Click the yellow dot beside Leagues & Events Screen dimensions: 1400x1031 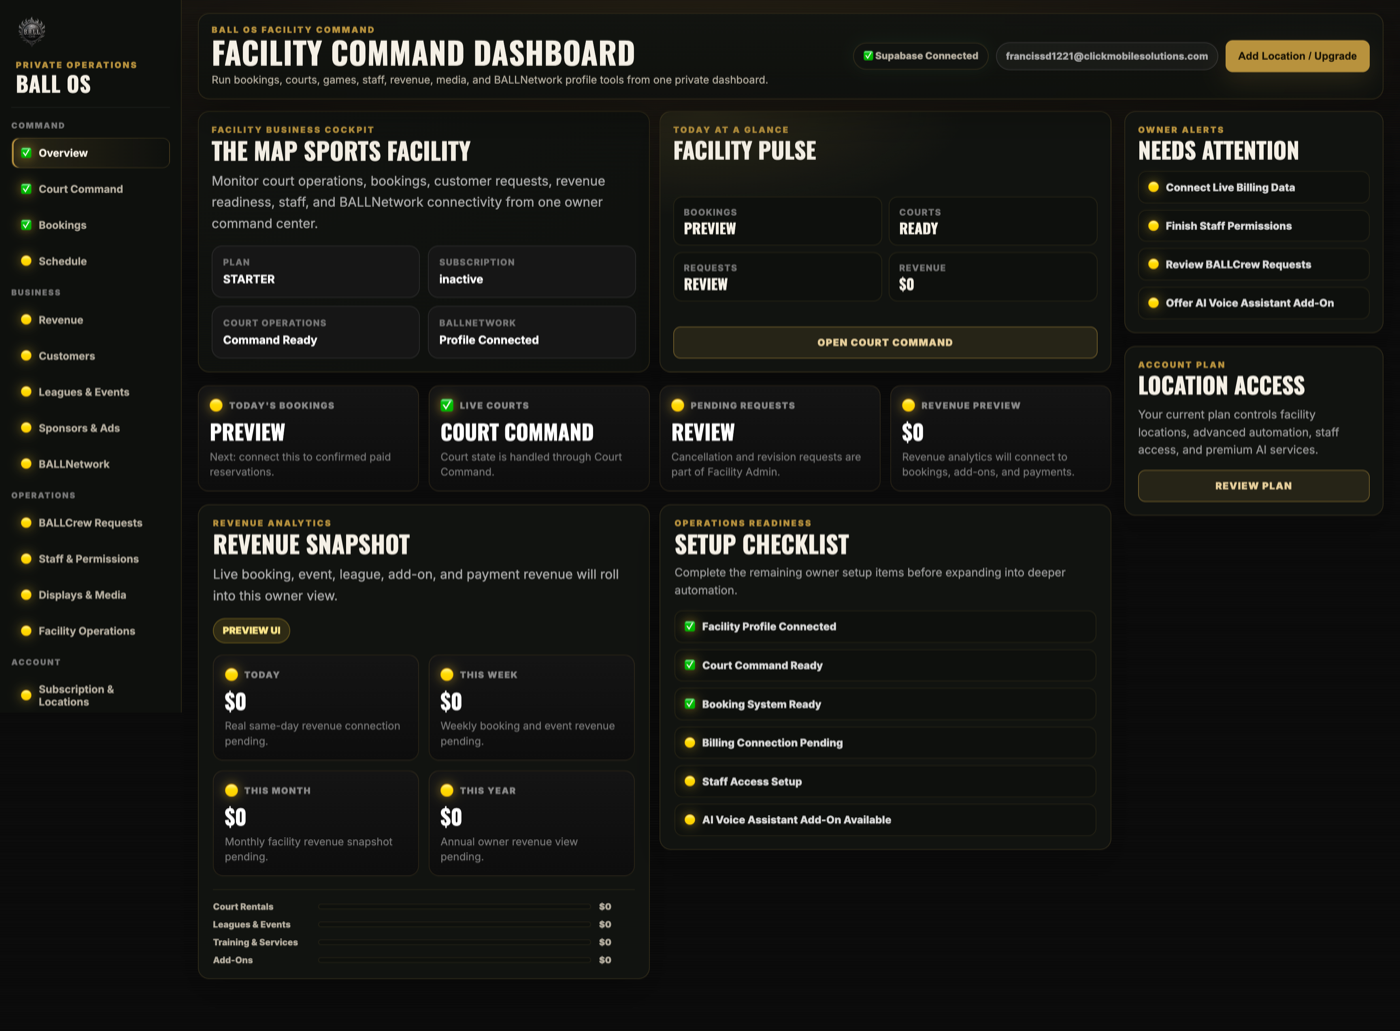[26, 392]
